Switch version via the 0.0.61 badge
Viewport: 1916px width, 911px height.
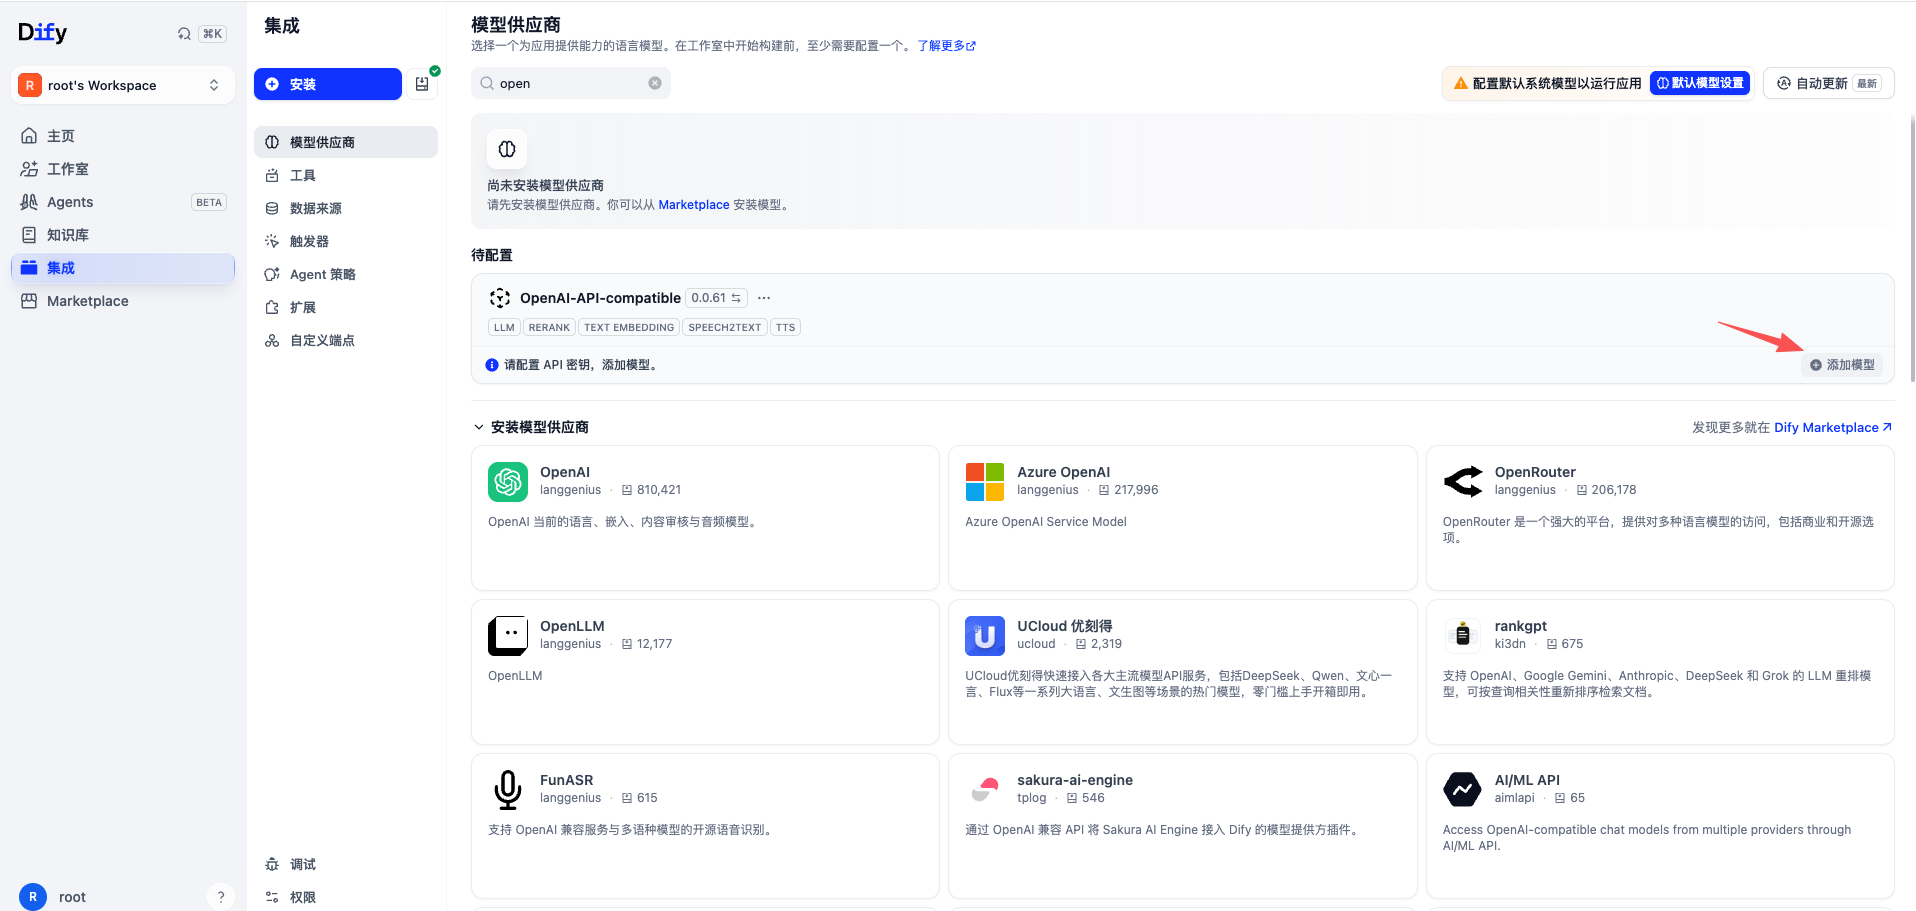coord(716,298)
